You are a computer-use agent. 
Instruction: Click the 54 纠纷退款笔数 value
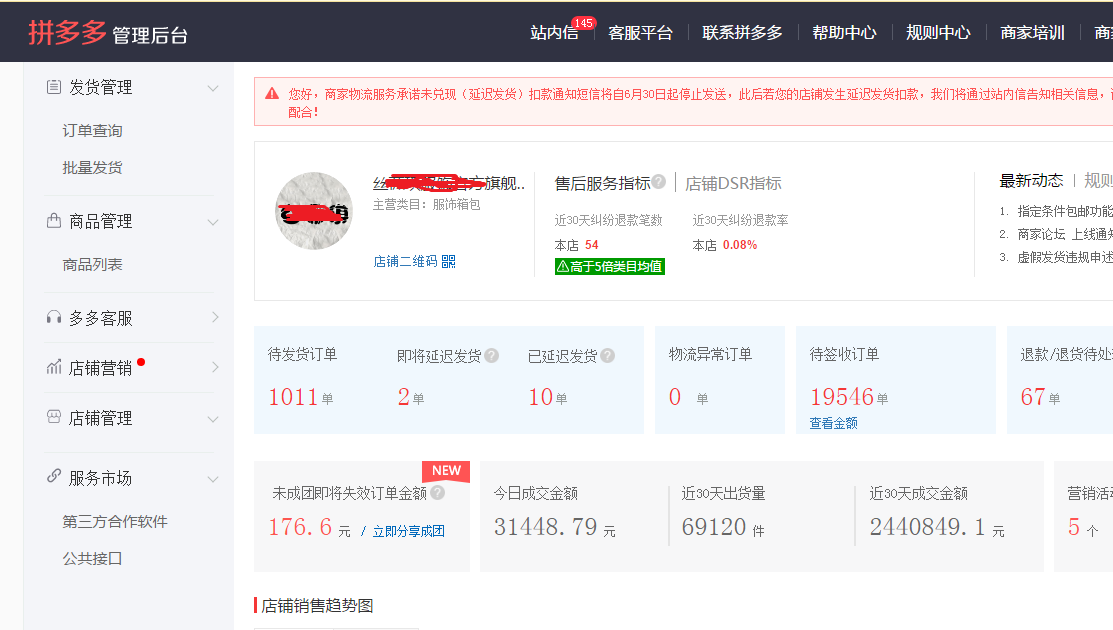click(591, 245)
